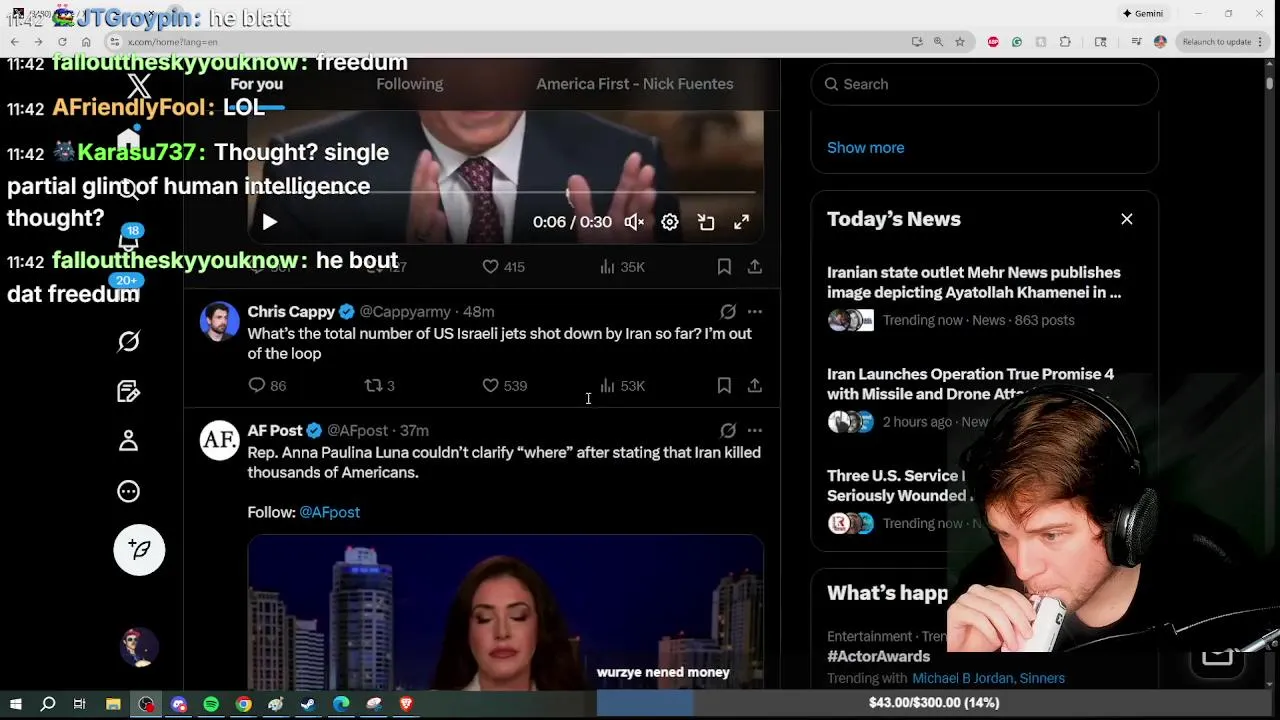Open Steam from the taskbar
Screen dimensions: 1280x720
click(308, 704)
